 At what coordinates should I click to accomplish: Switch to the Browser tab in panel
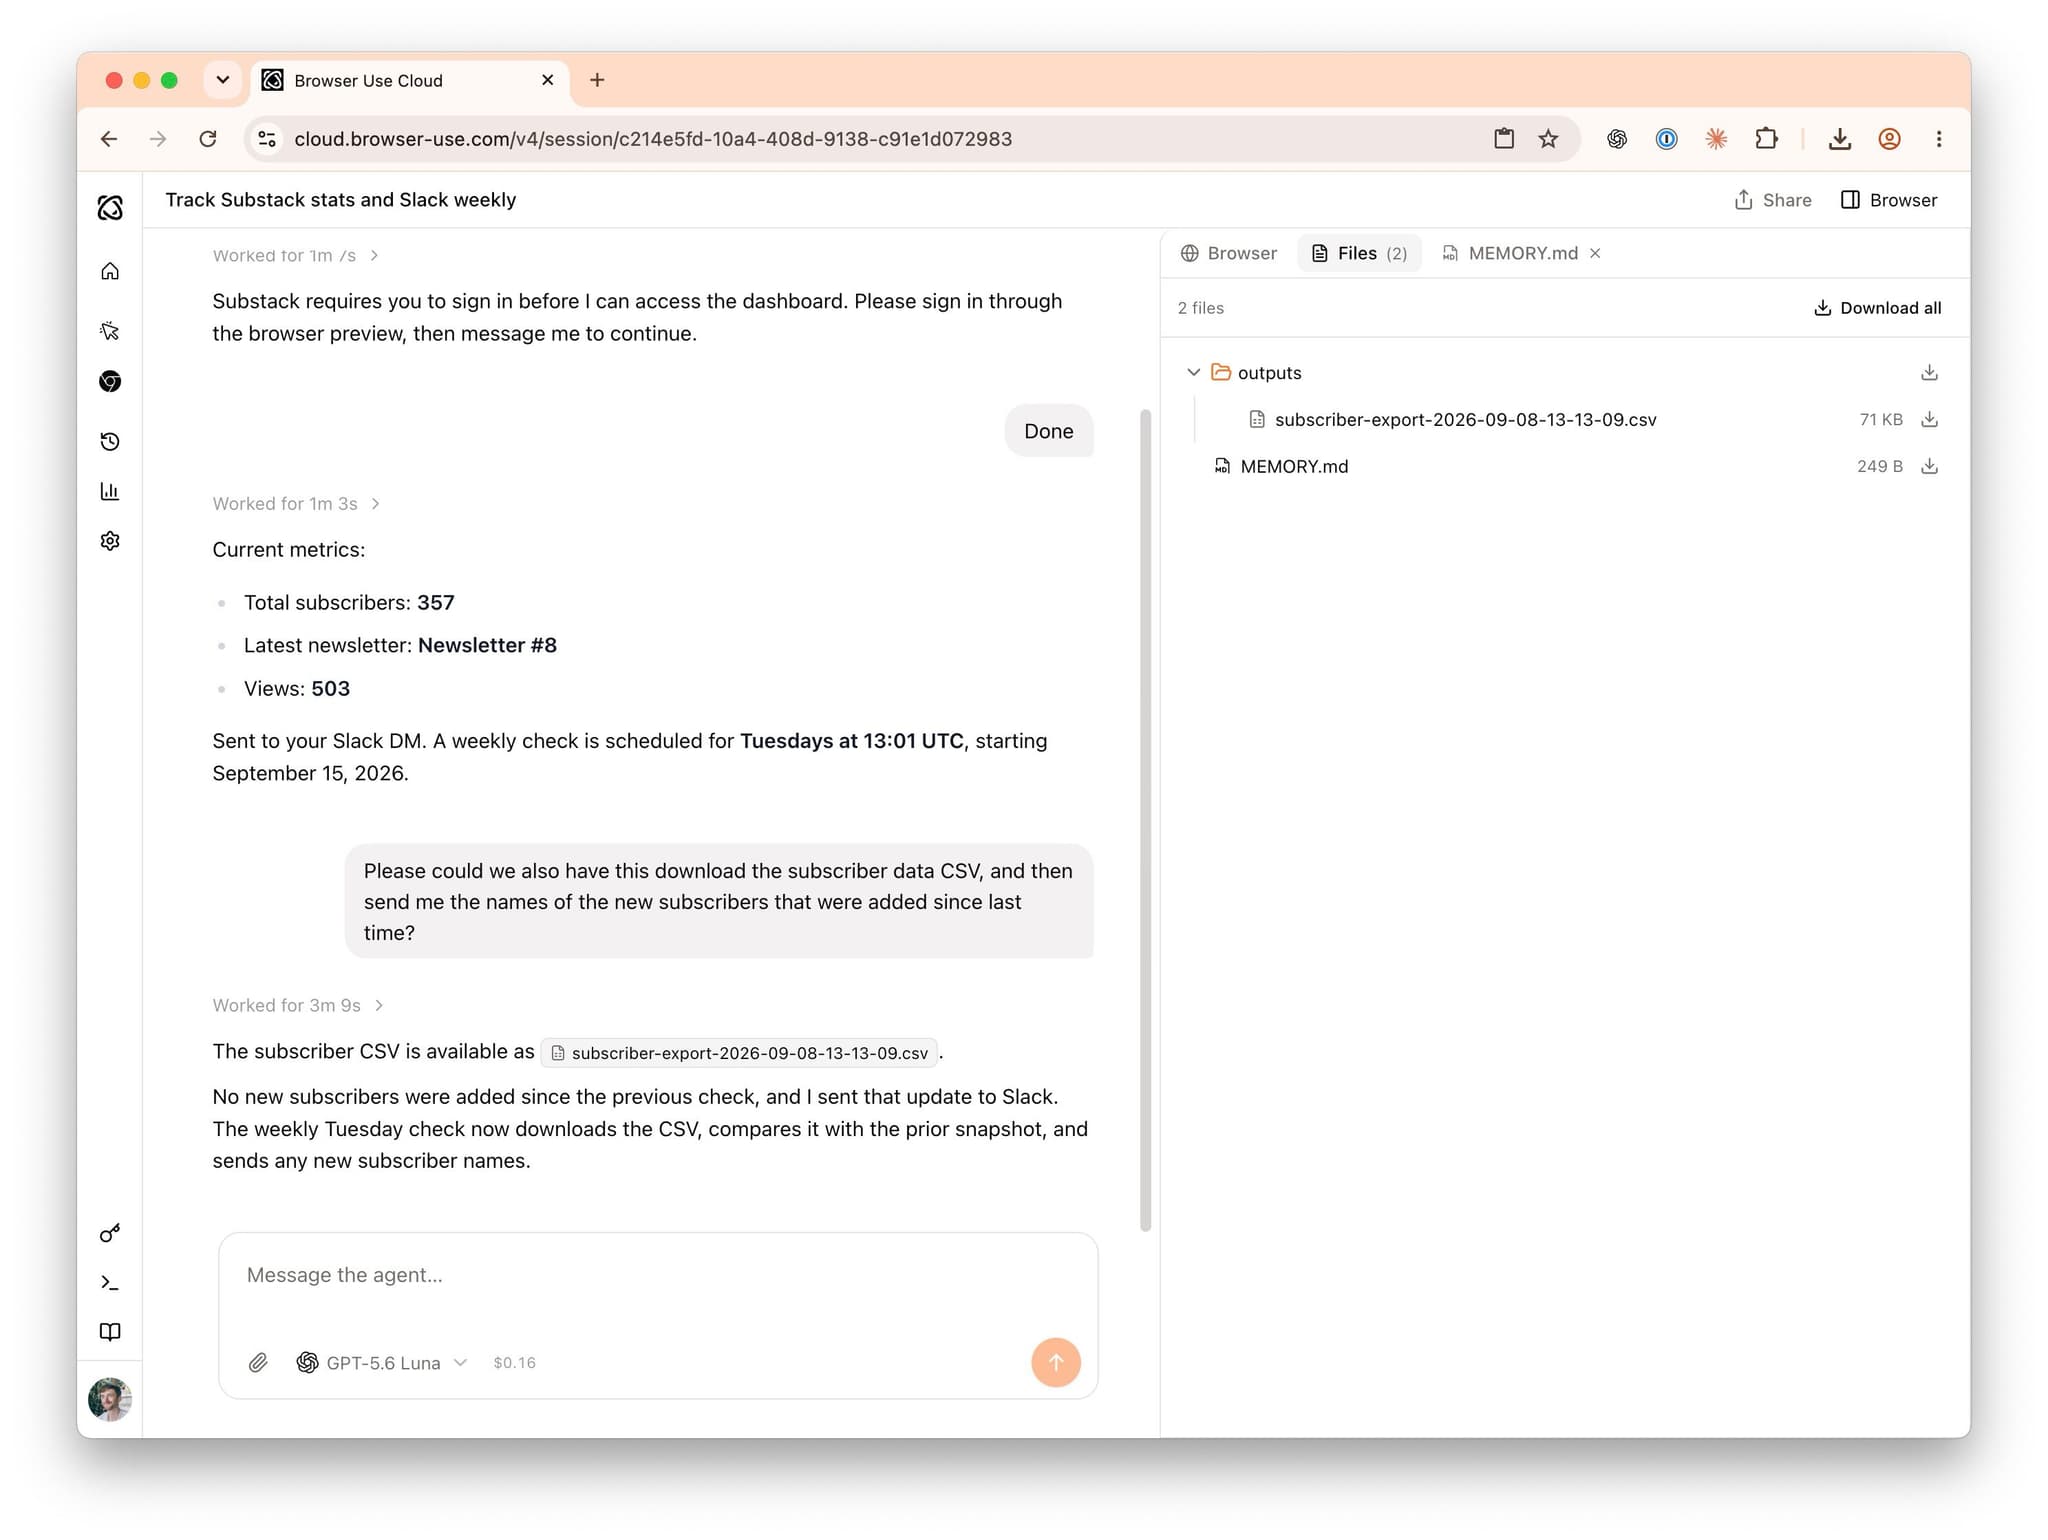click(1229, 253)
